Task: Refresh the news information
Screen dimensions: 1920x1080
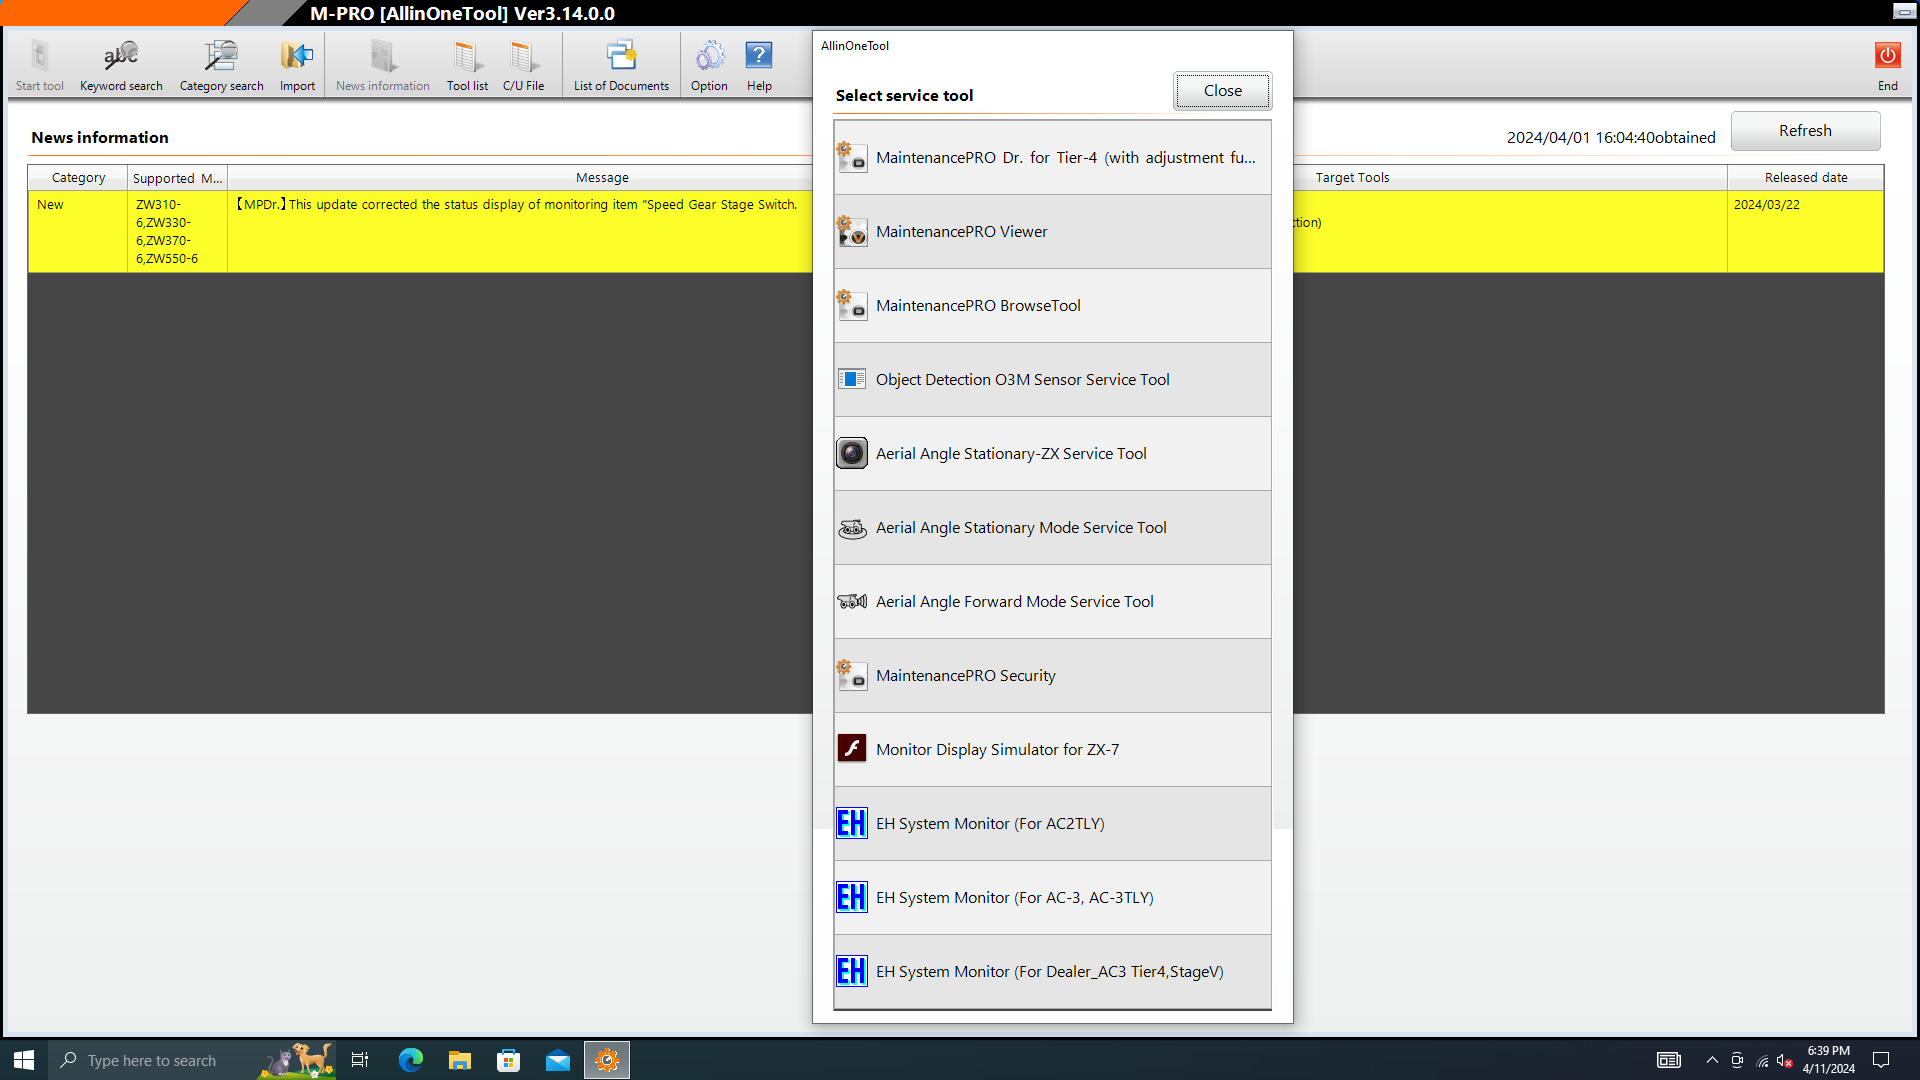Action: click(x=1805, y=131)
